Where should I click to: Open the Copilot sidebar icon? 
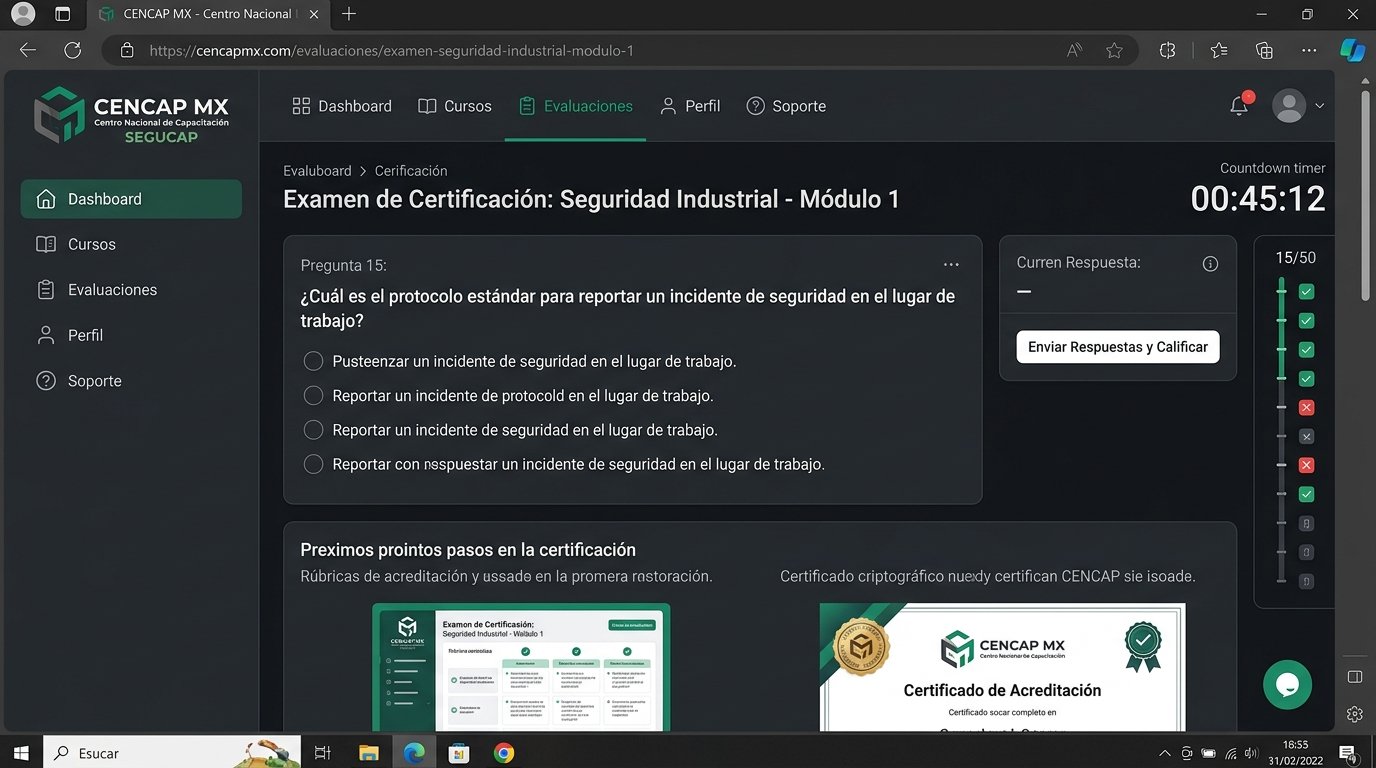click(x=1353, y=50)
